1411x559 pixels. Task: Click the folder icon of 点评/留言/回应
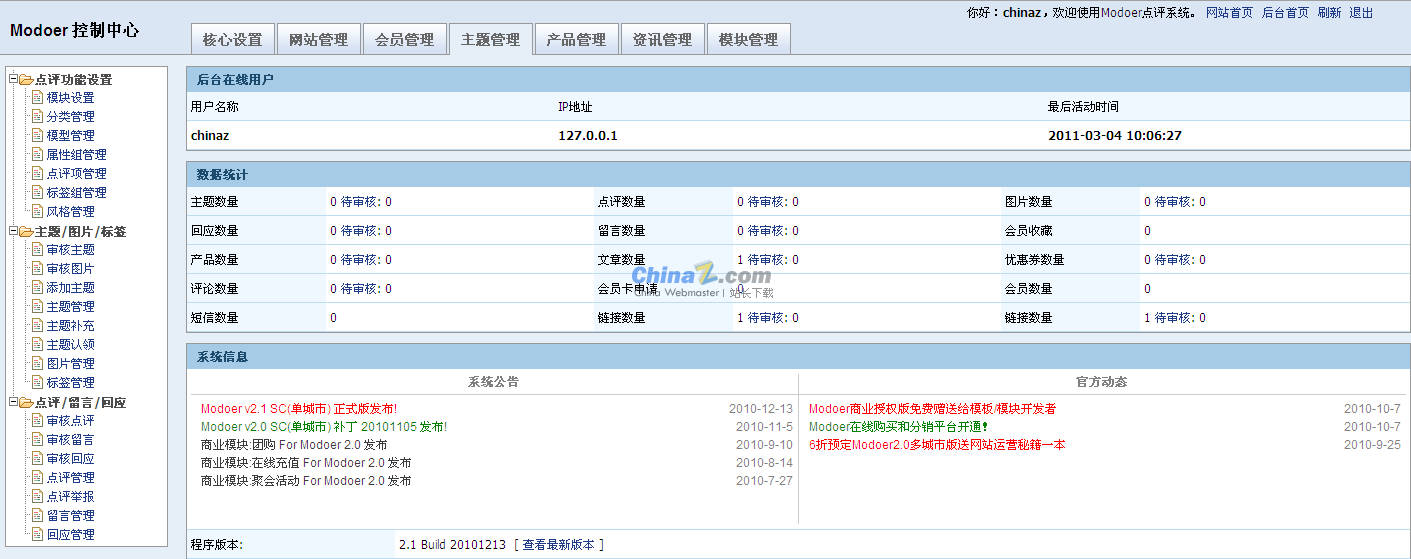pyautogui.click(x=26, y=402)
